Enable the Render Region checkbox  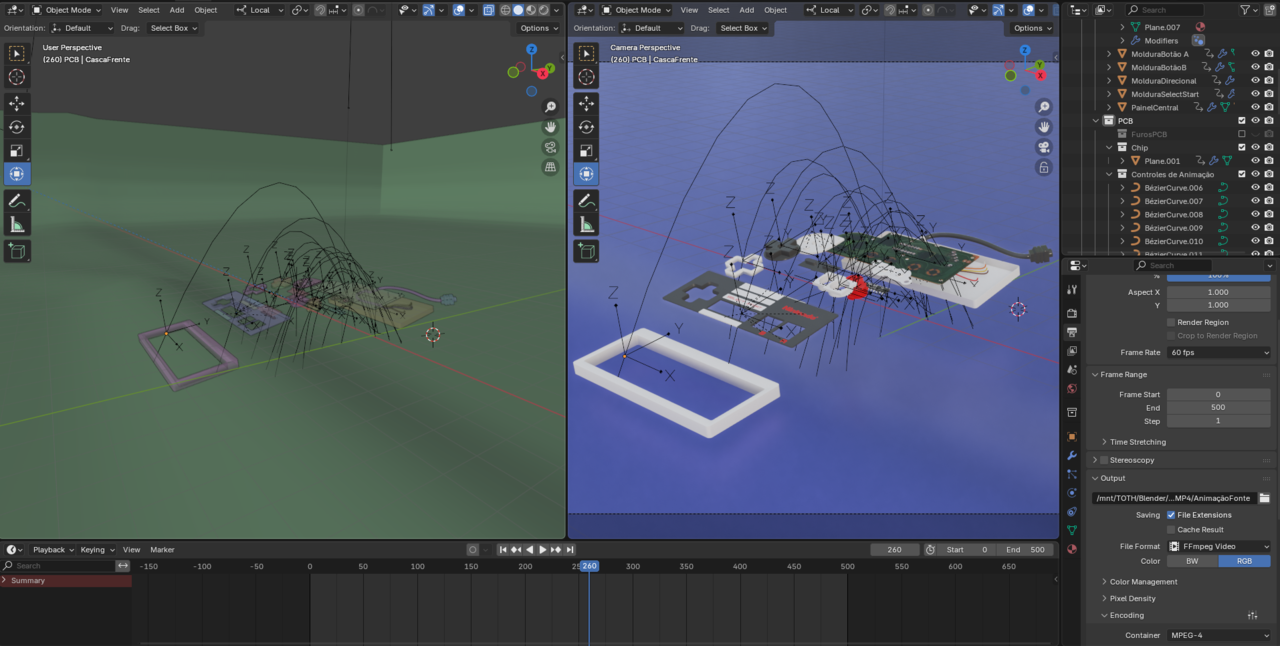click(1171, 322)
